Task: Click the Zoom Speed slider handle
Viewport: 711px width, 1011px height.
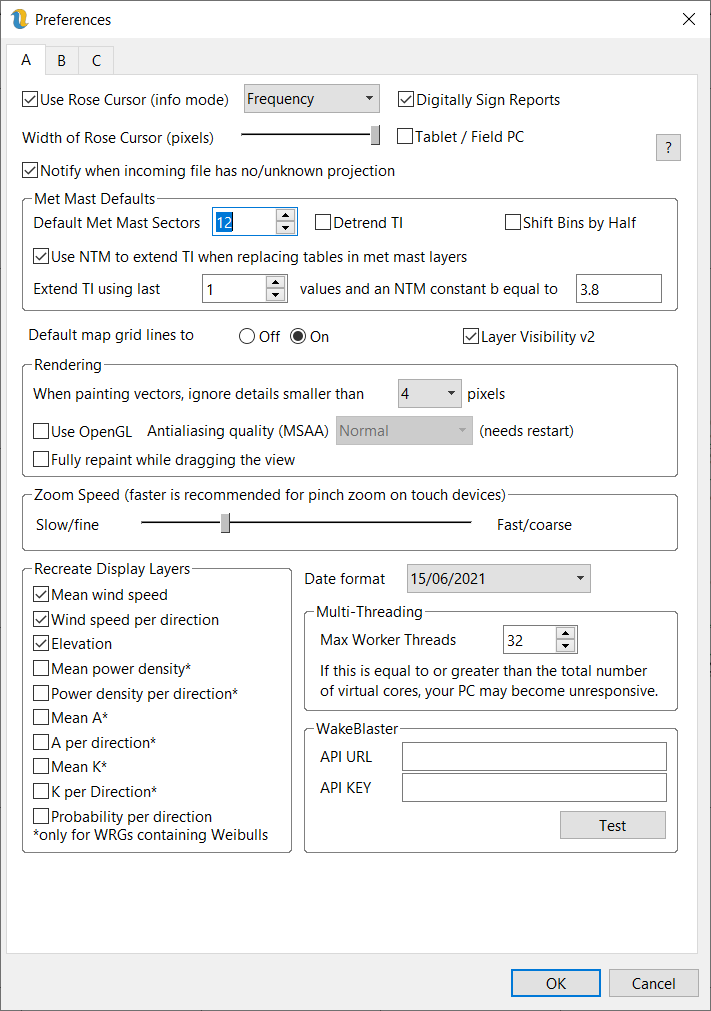Action: 226,523
